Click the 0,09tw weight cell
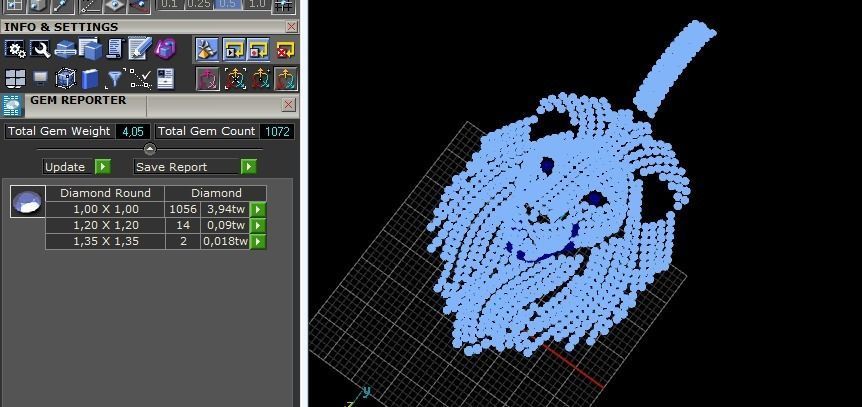 pyautogui.click(x=225, y=226)
